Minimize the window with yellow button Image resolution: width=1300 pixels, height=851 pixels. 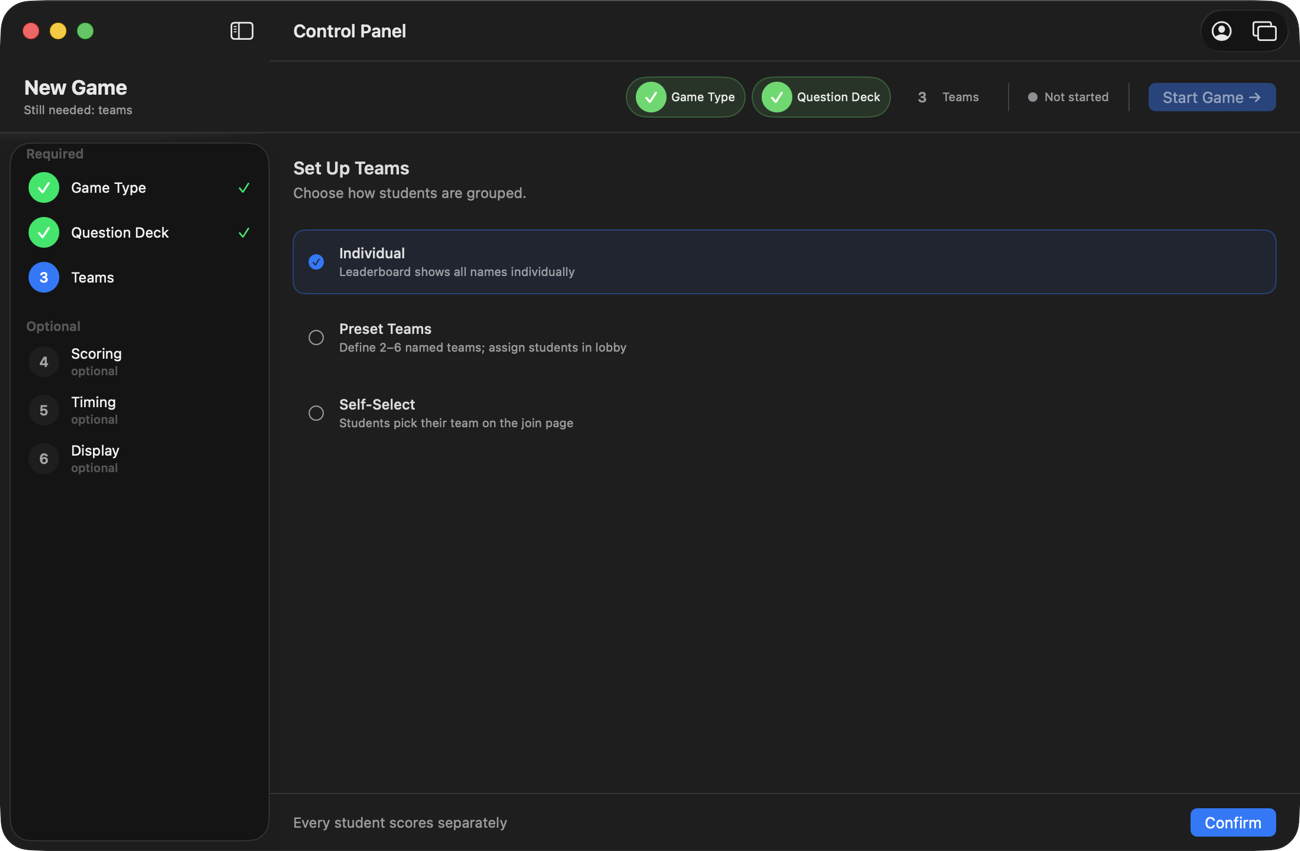(x=58, y=31)
